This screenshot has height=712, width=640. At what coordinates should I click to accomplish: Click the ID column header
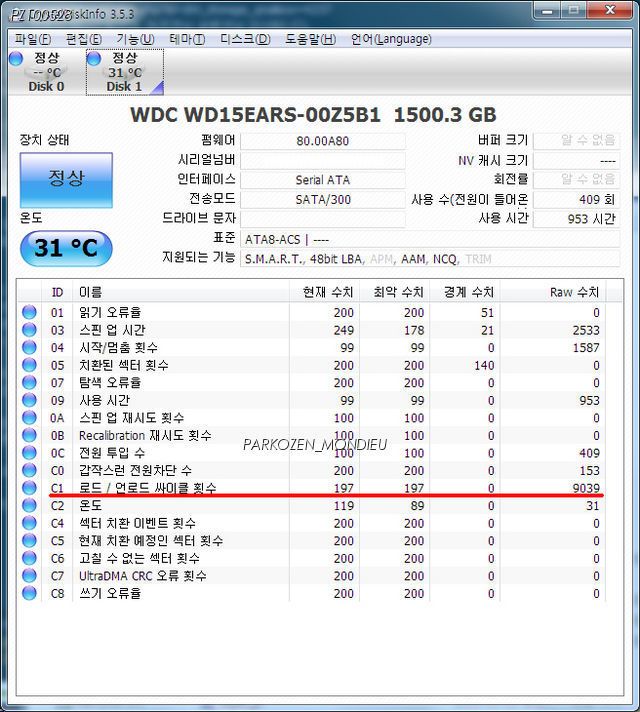[x=57, y=292]
